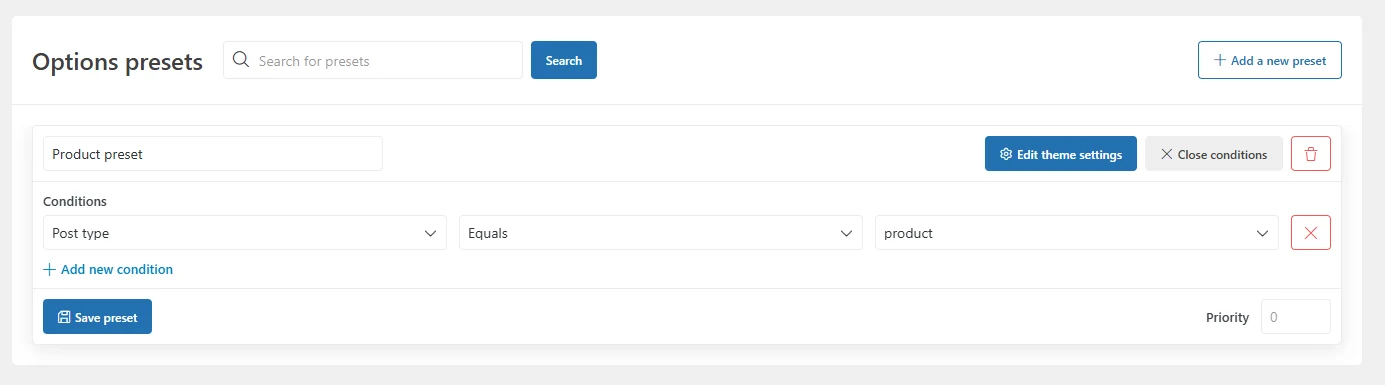This screenshot has height=385, width=1385.
Task: Remove the condition with the red X icon
Action: (1311, 233)
